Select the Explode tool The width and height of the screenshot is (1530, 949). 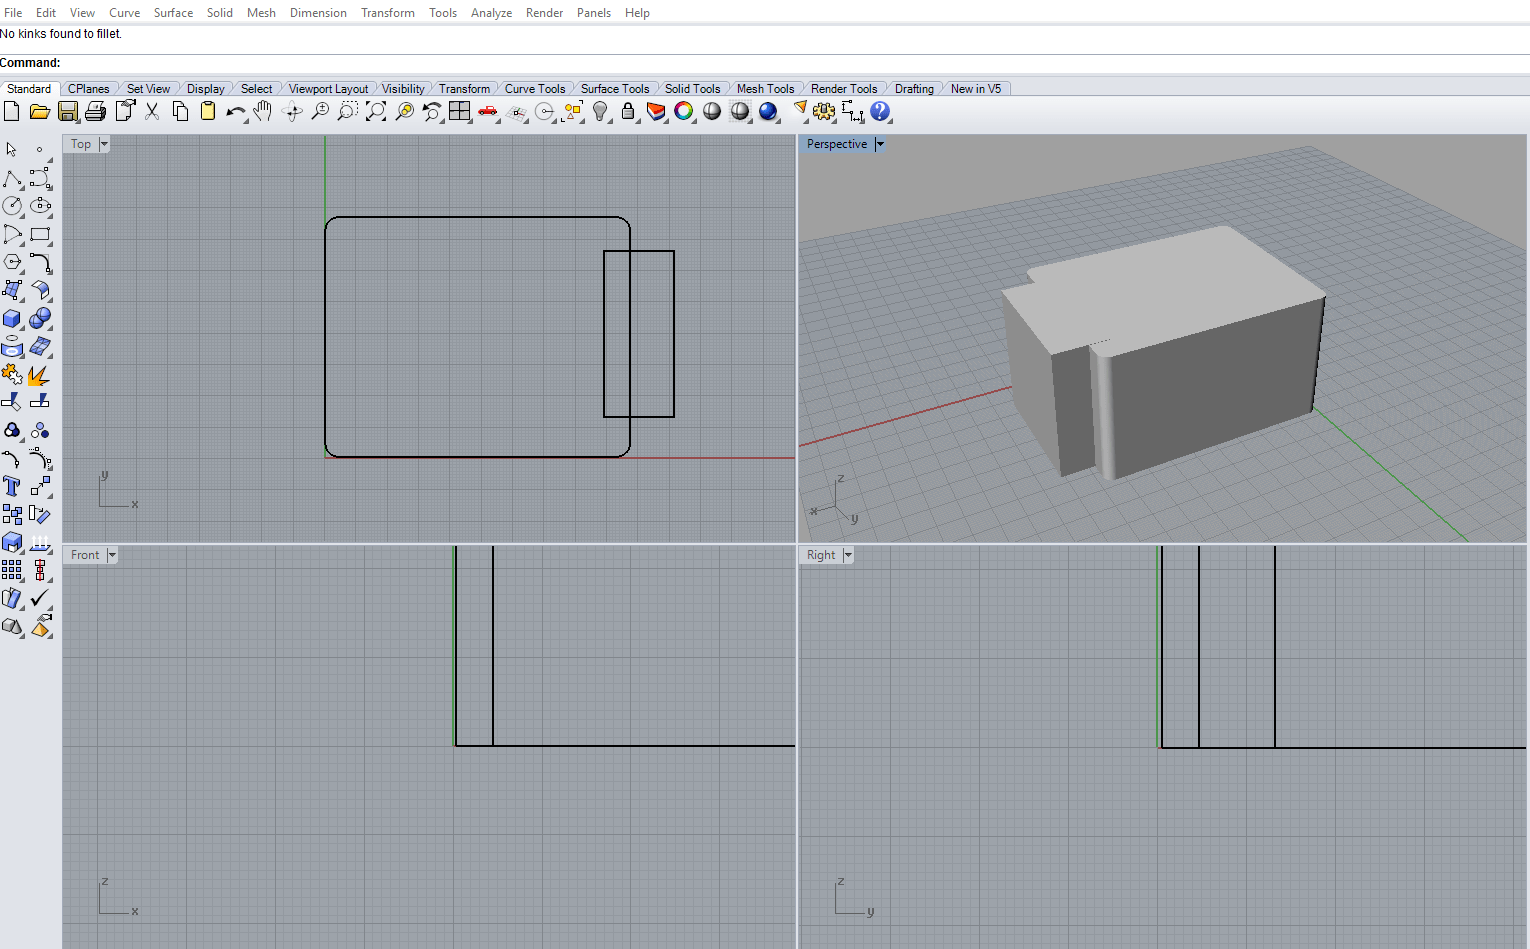(x=40, y=375)
